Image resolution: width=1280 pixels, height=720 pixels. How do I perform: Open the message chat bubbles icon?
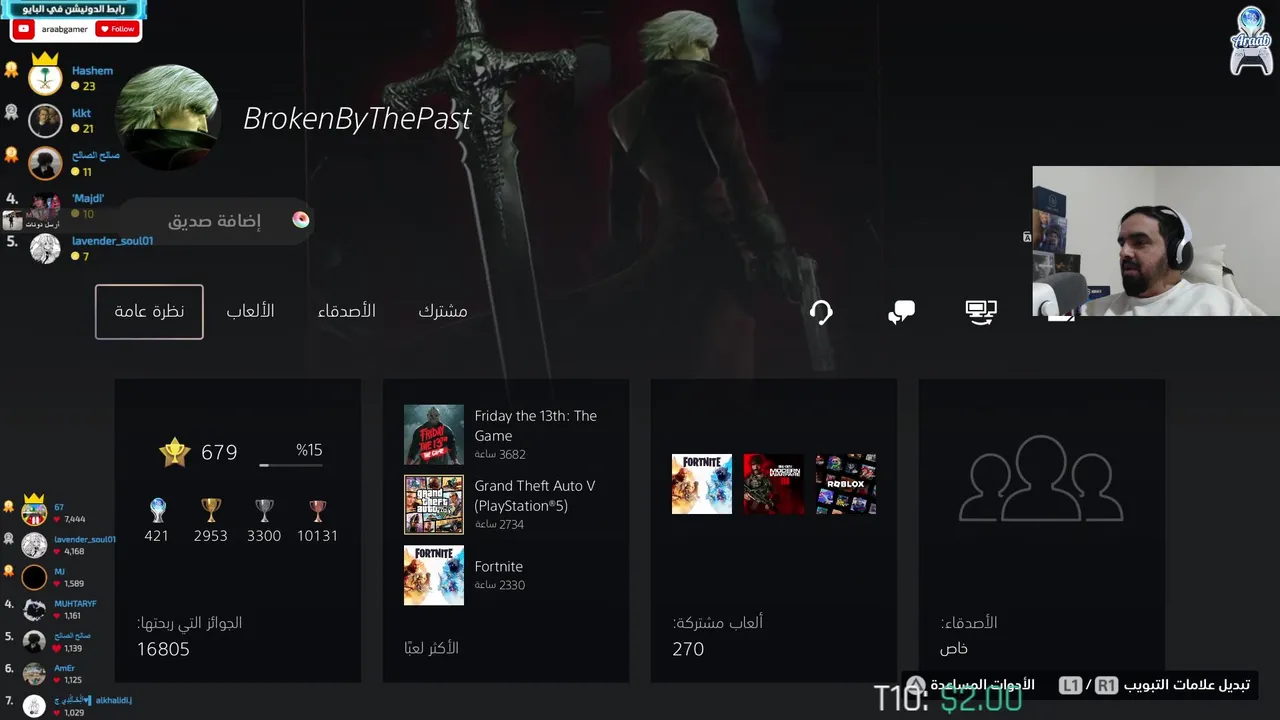(901, 313)
